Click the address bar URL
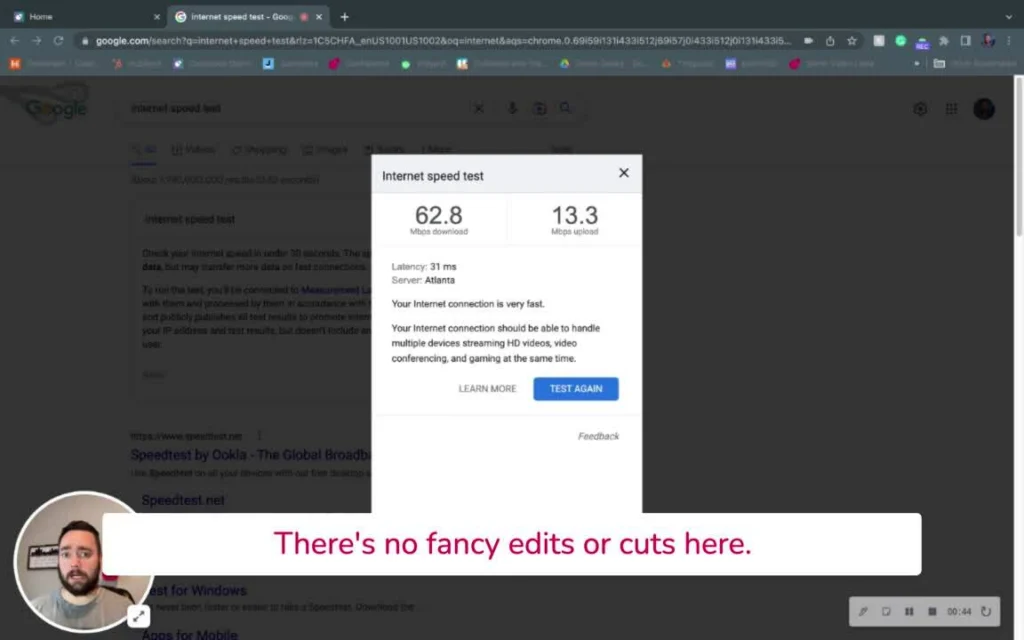 coord(440,41)
